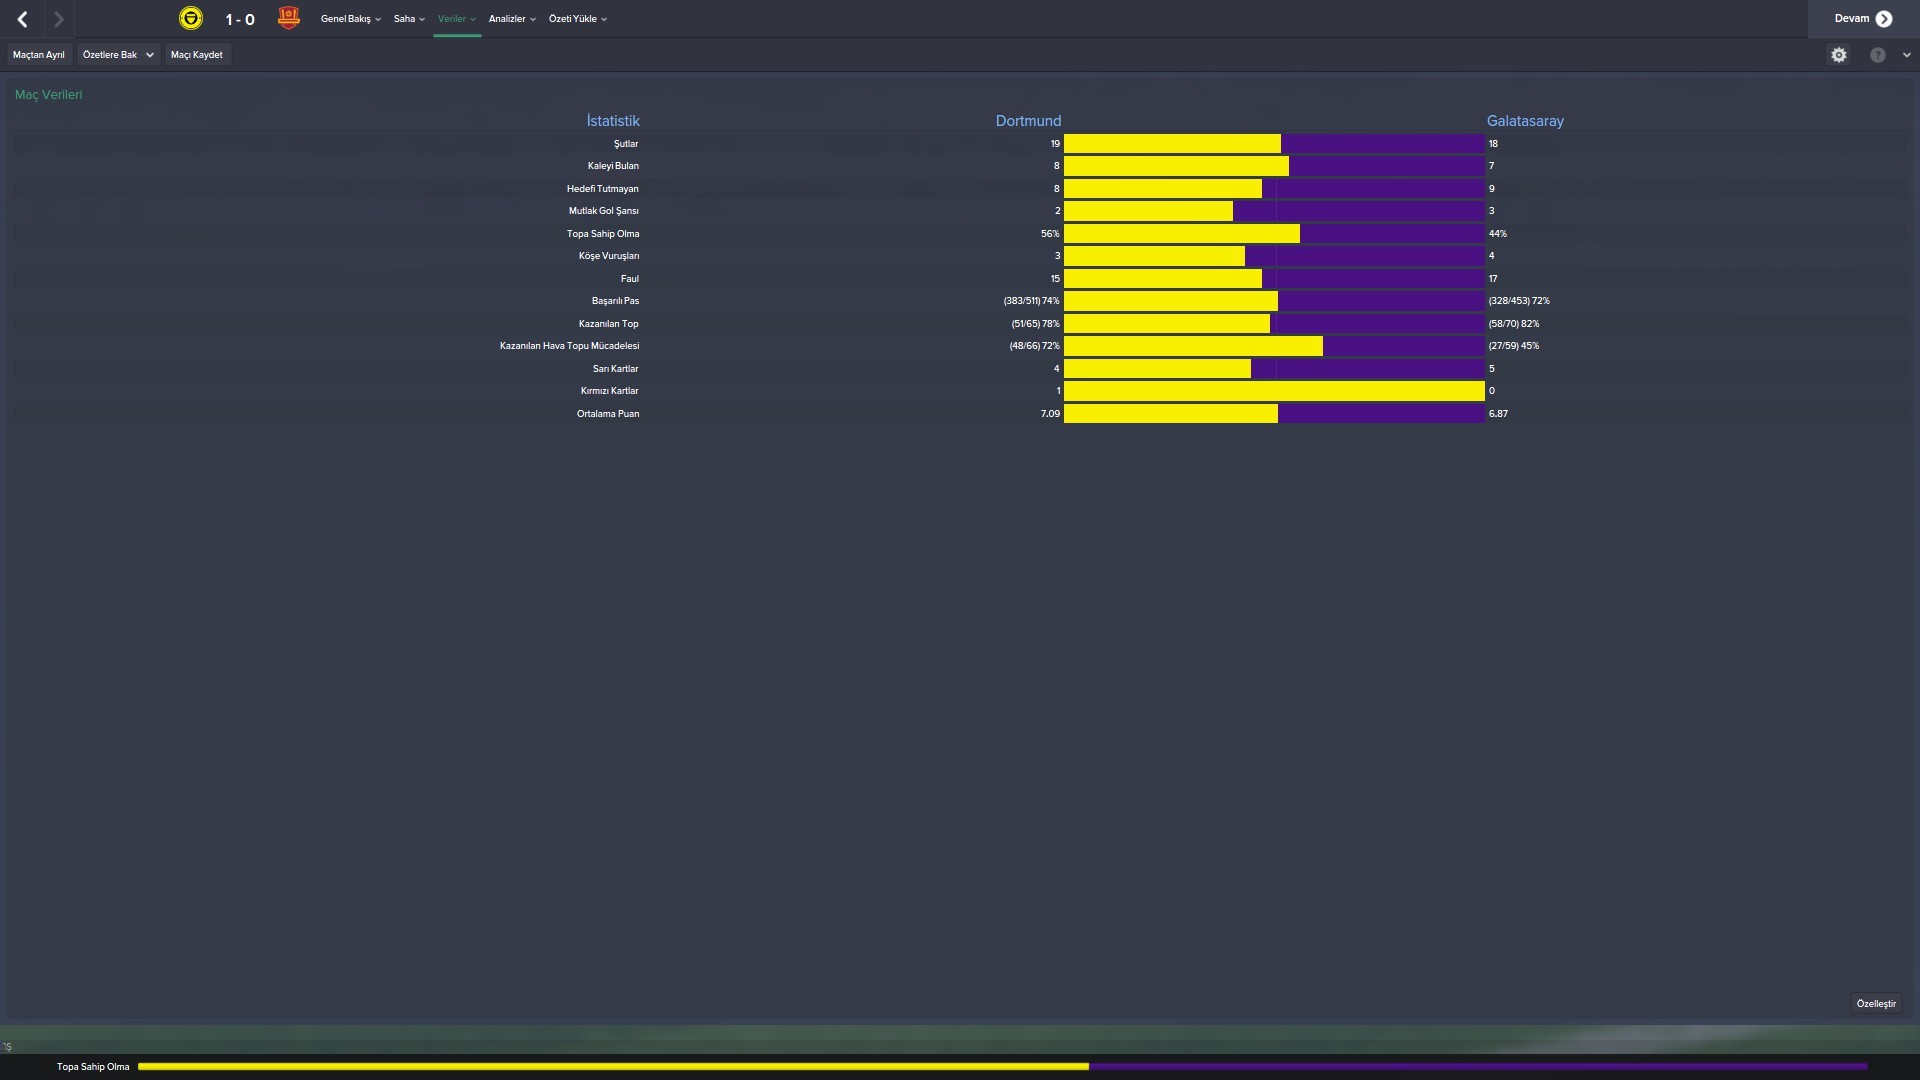Click Galatasaray's 6.87 average rating
1920x1080 pixels.
pos(1498,414)
